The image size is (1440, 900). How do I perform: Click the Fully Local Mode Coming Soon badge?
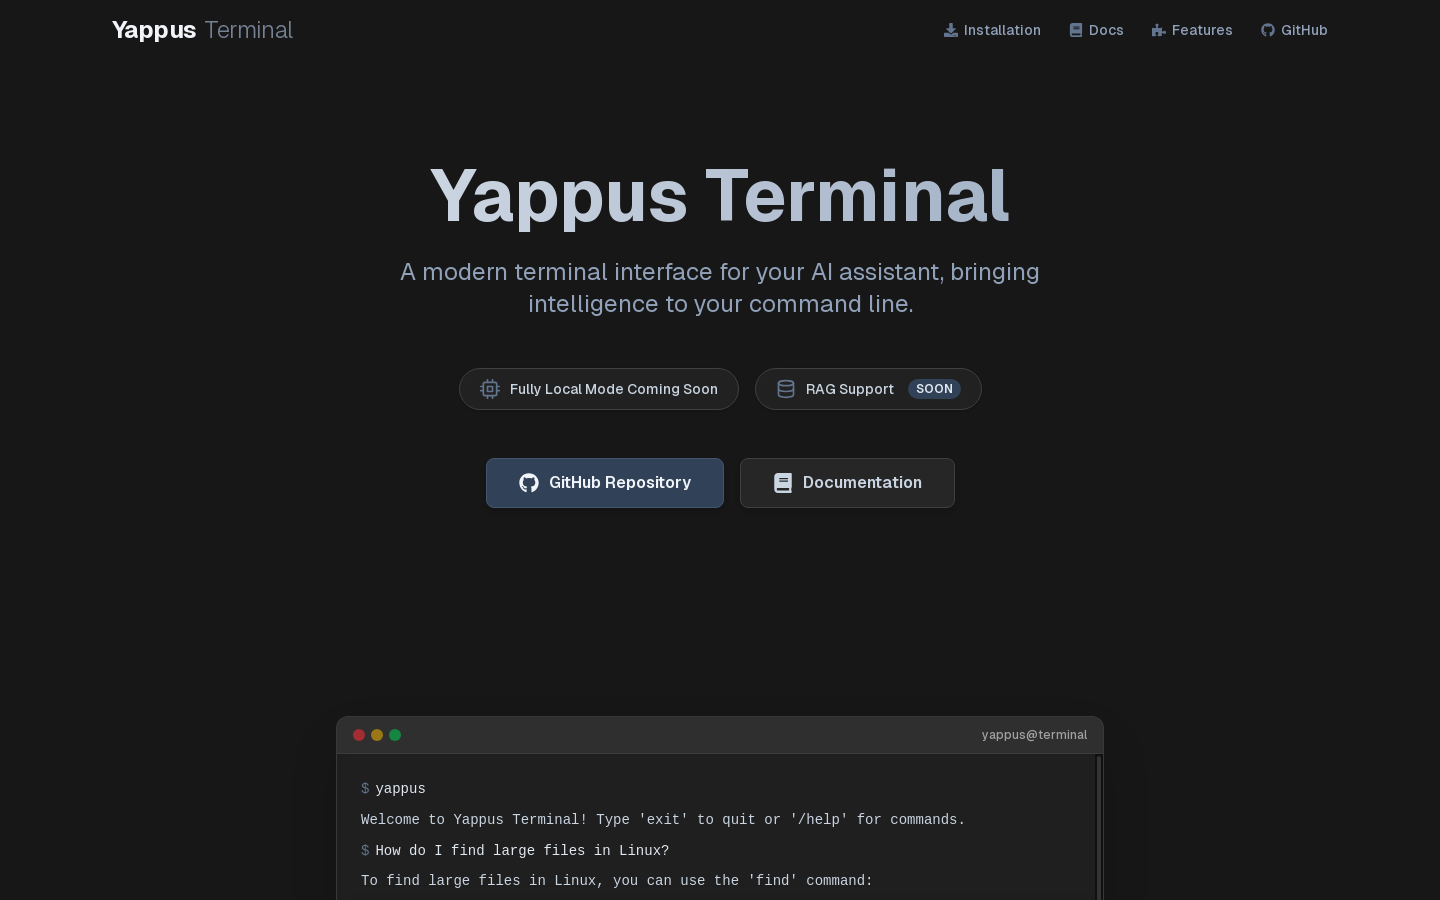599,389
